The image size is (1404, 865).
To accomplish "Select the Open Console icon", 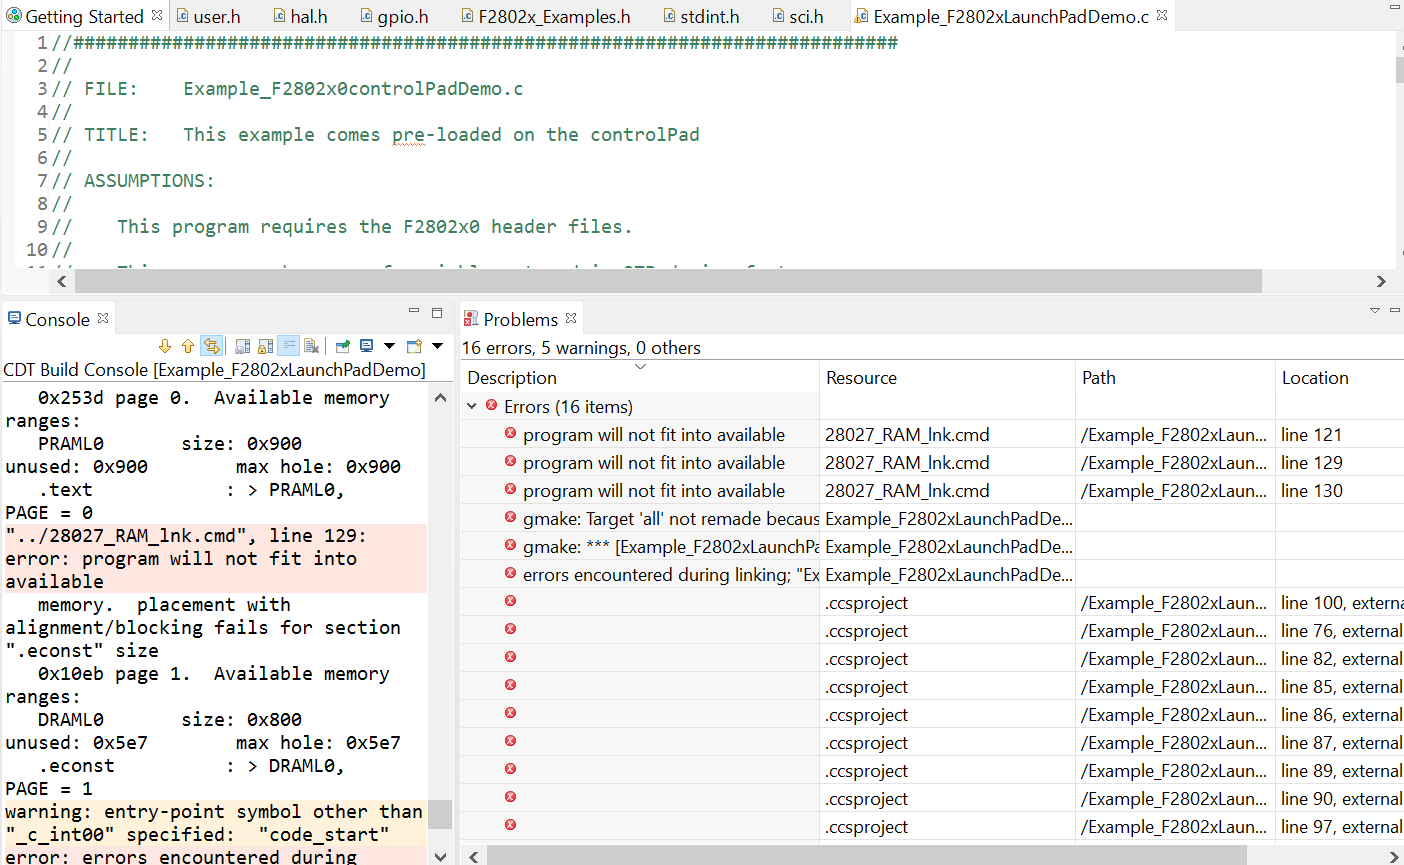I will (416, 345).
